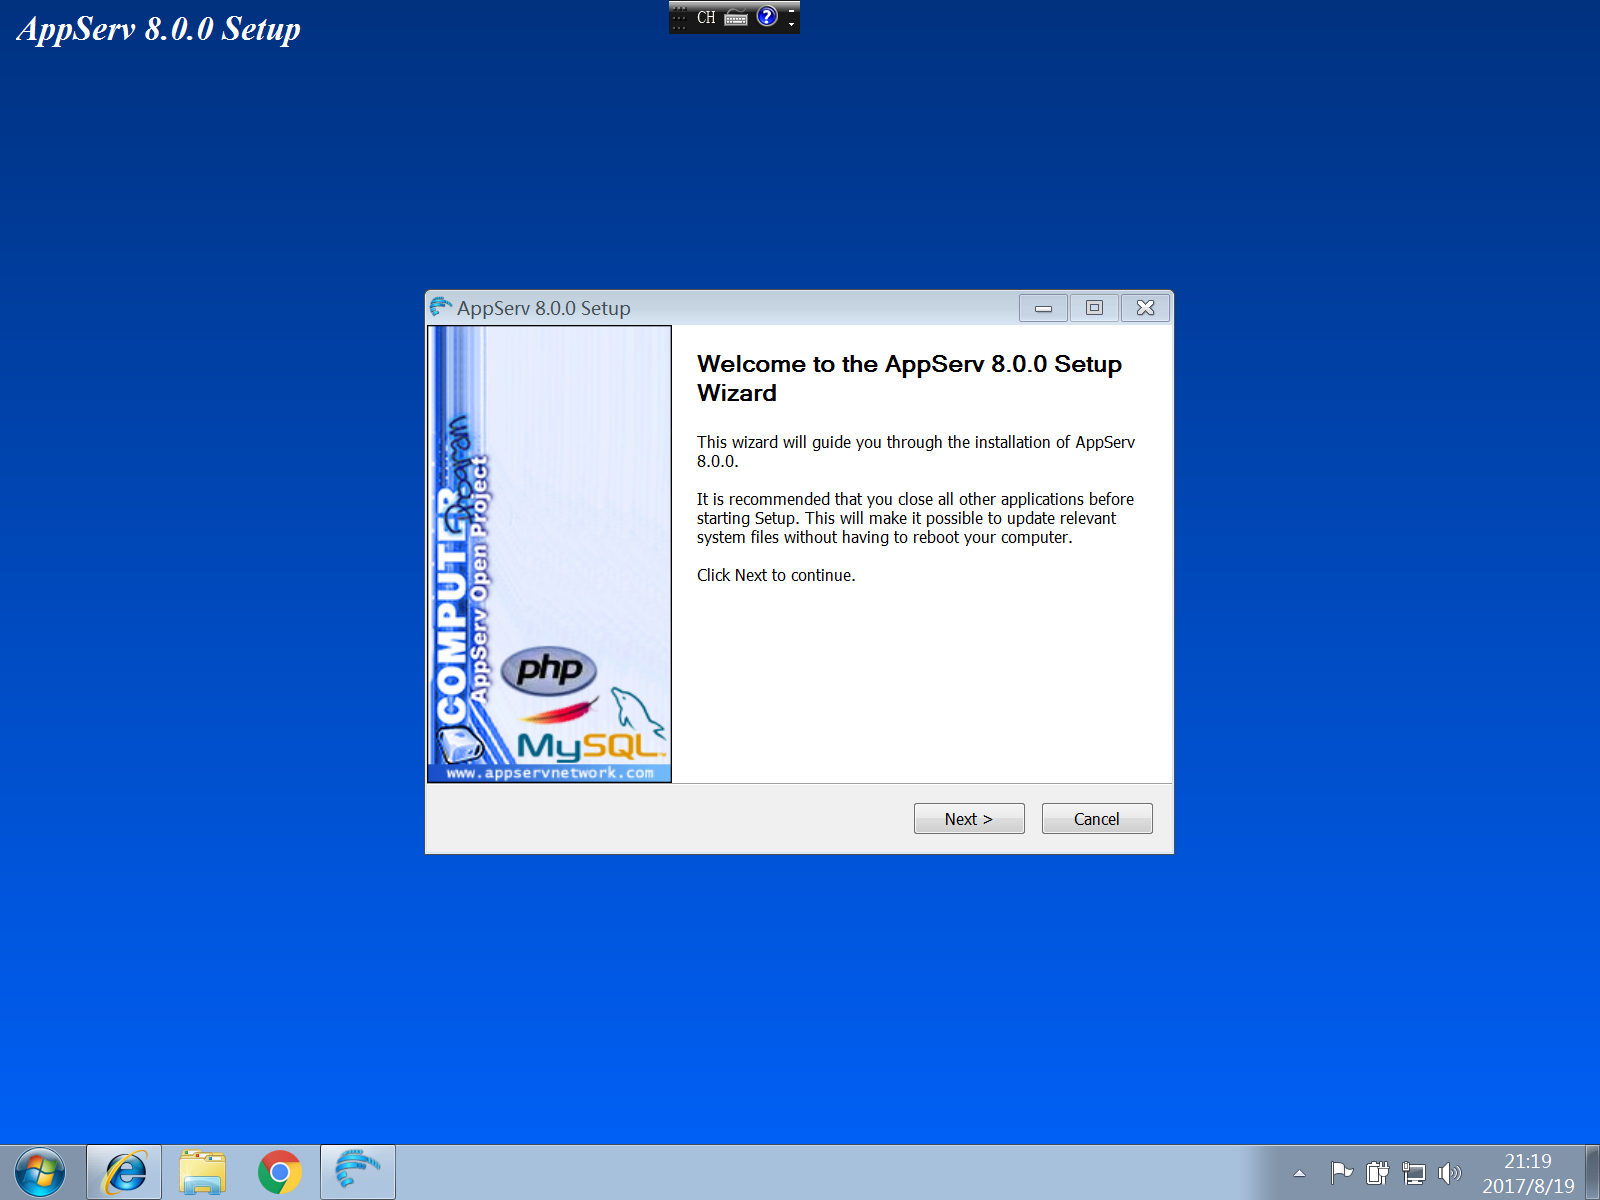The height and width of the screenshot is (1200, 1600).
Task: Show hidden system tray icons
Action: [1300, 1173]
